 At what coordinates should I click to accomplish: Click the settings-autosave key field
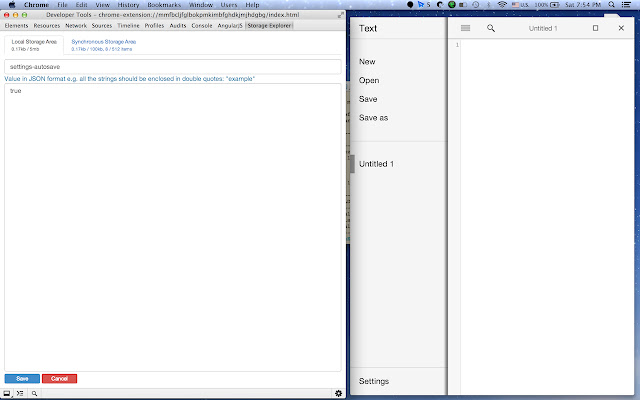(x=173, y=67)
